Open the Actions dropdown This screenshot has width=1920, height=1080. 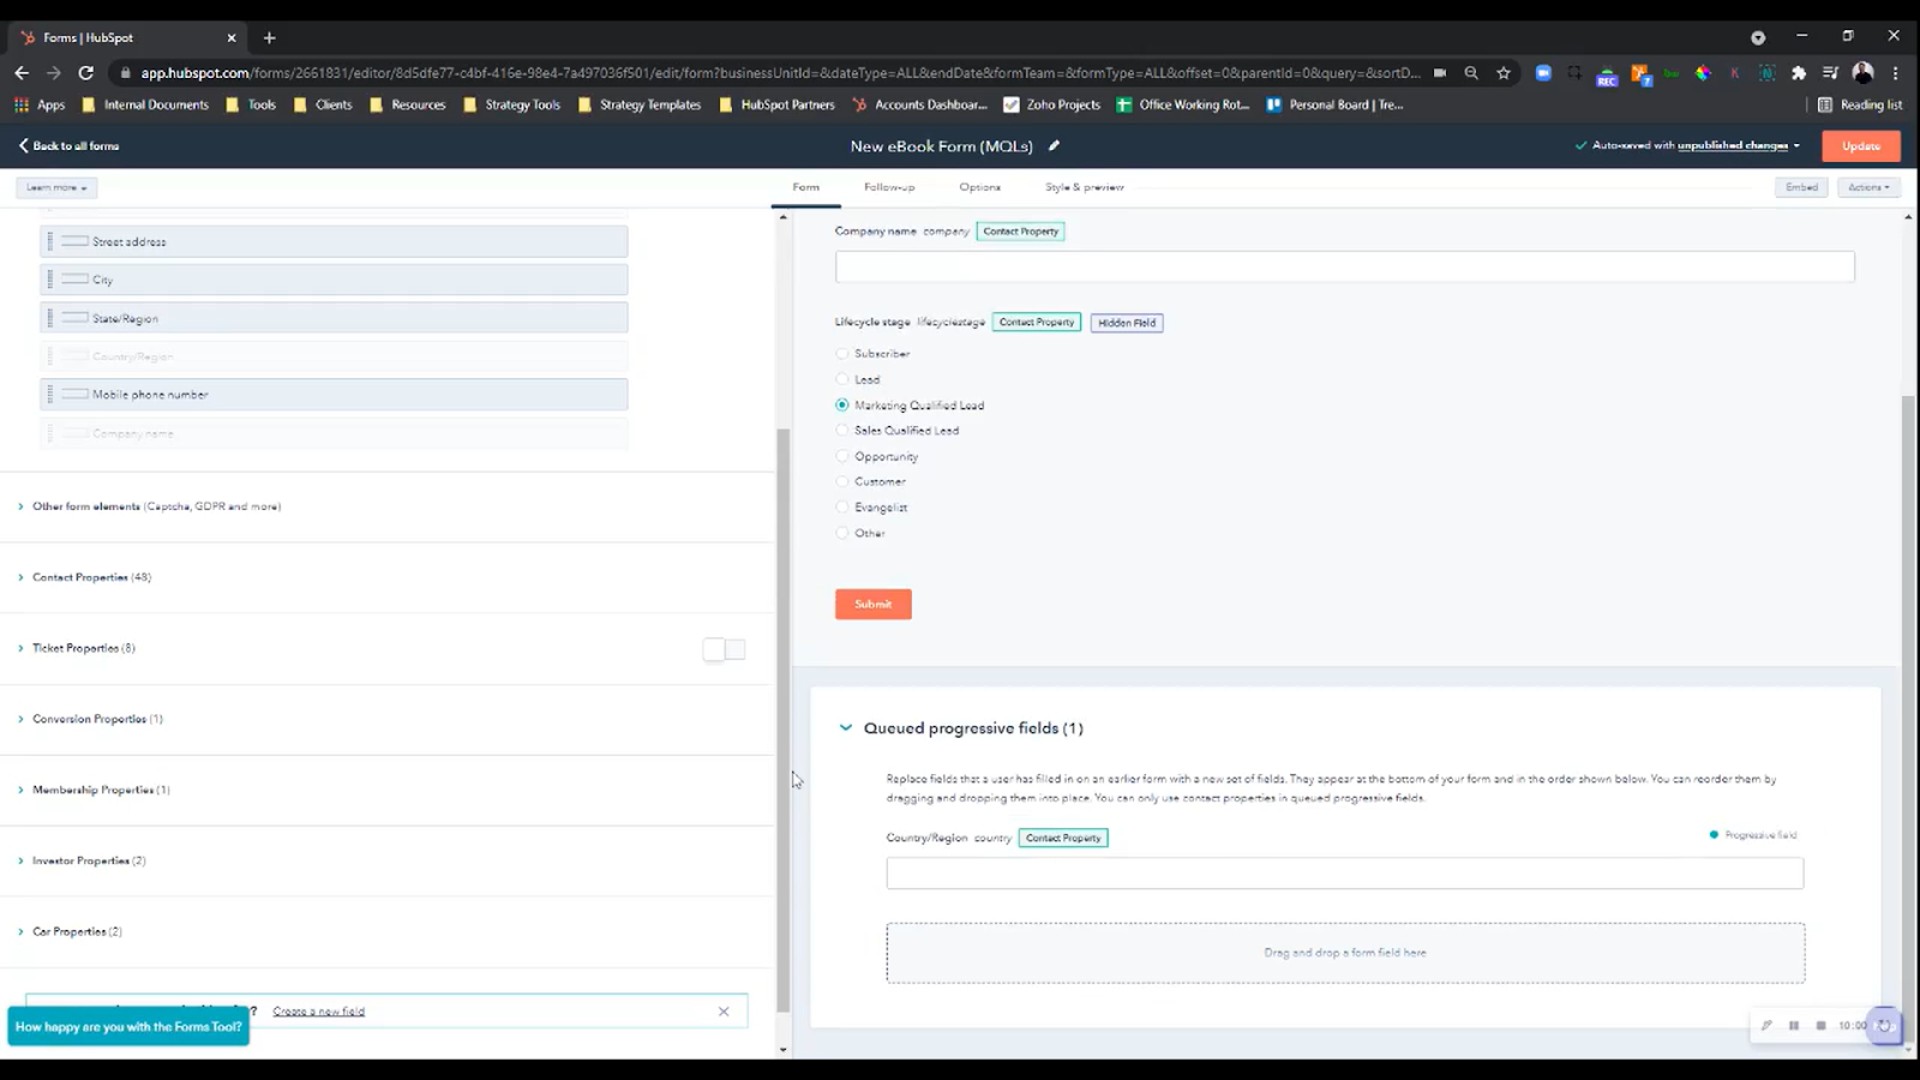(1868, 187)
